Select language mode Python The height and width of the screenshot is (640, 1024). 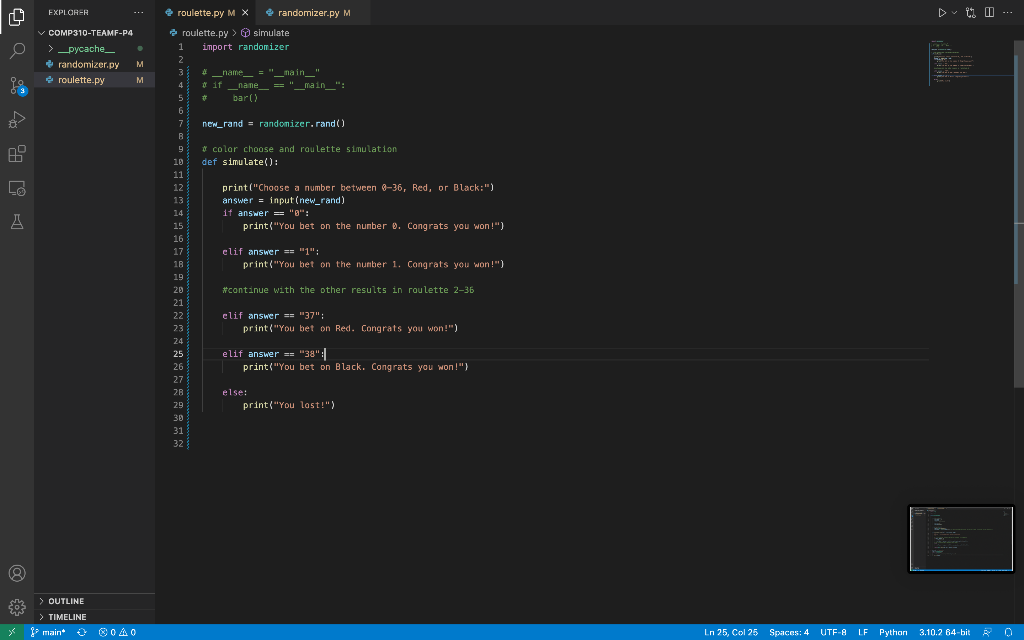893,632
